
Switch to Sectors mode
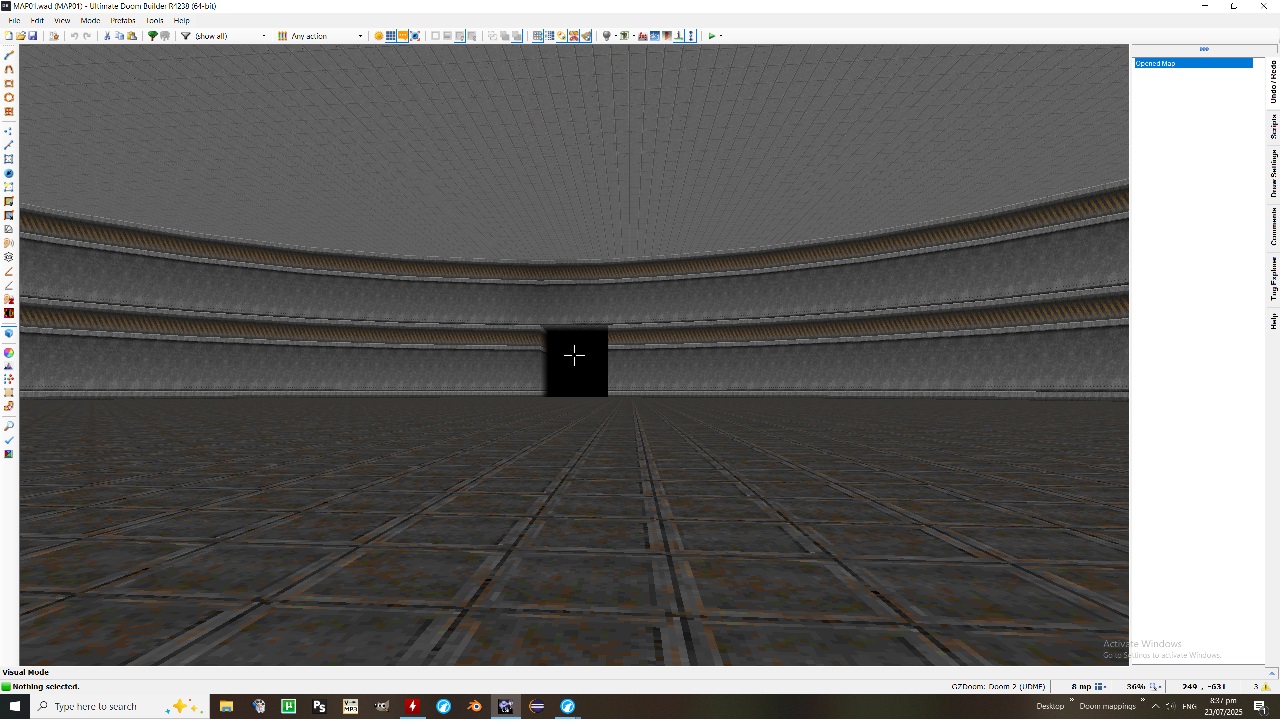(x=9, y=159)
